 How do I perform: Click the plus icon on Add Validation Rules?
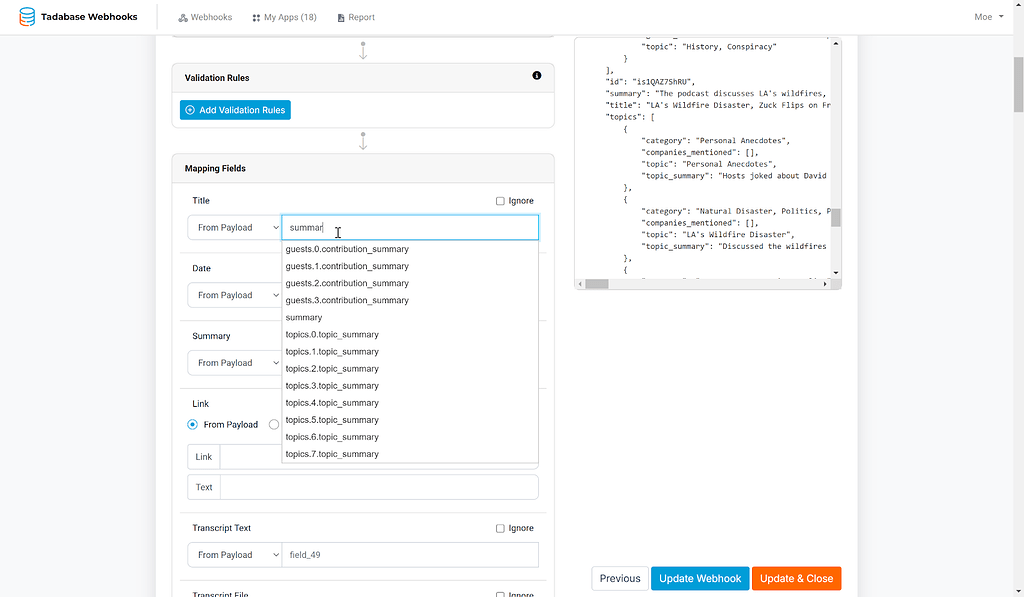(x=190, y=110)
